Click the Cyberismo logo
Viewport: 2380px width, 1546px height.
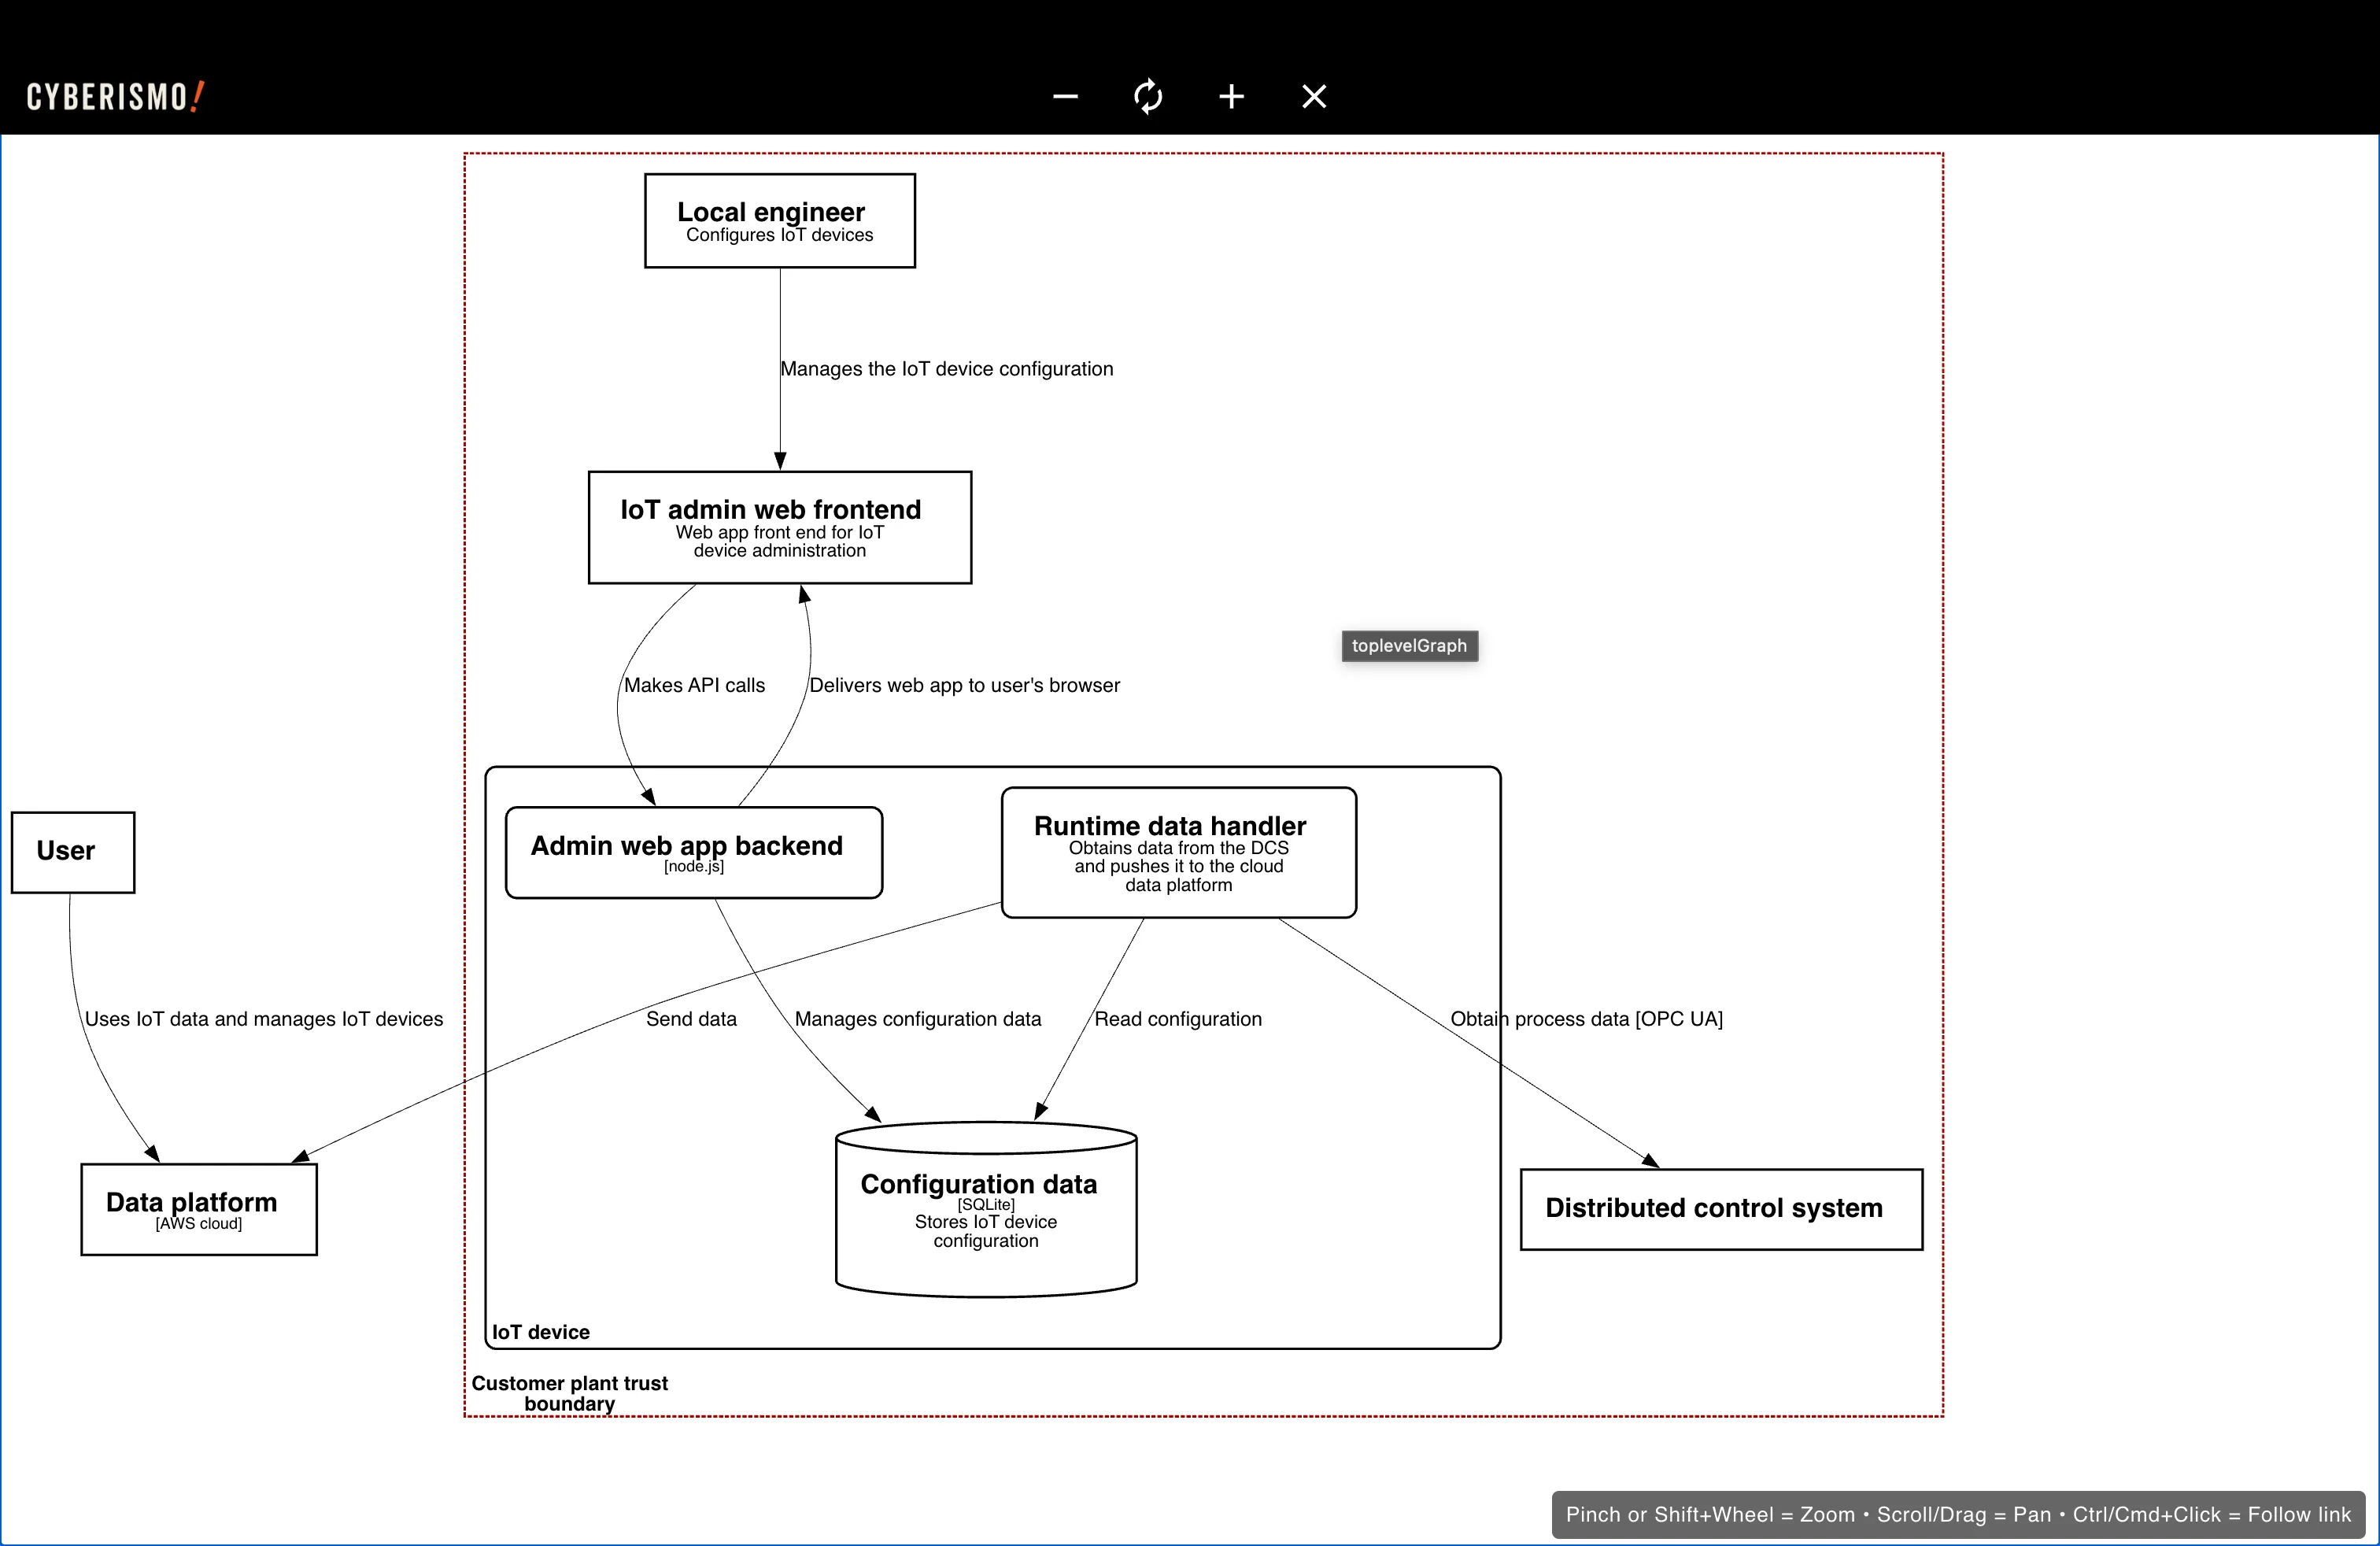coord(115,97)
